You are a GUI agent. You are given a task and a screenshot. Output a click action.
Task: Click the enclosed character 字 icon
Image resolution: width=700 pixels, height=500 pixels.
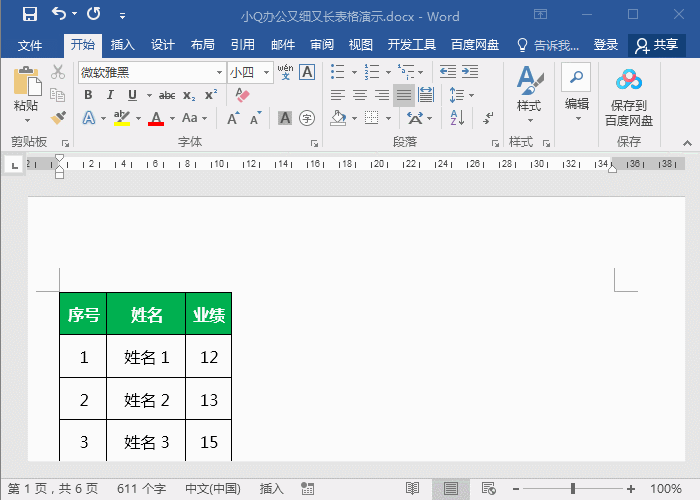307,118
